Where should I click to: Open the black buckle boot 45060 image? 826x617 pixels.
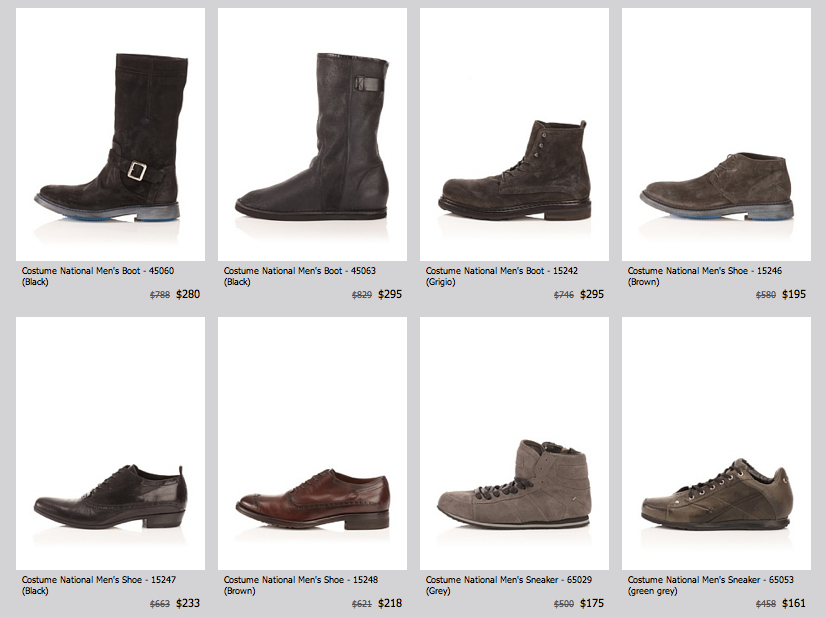[x=110, y=134]
